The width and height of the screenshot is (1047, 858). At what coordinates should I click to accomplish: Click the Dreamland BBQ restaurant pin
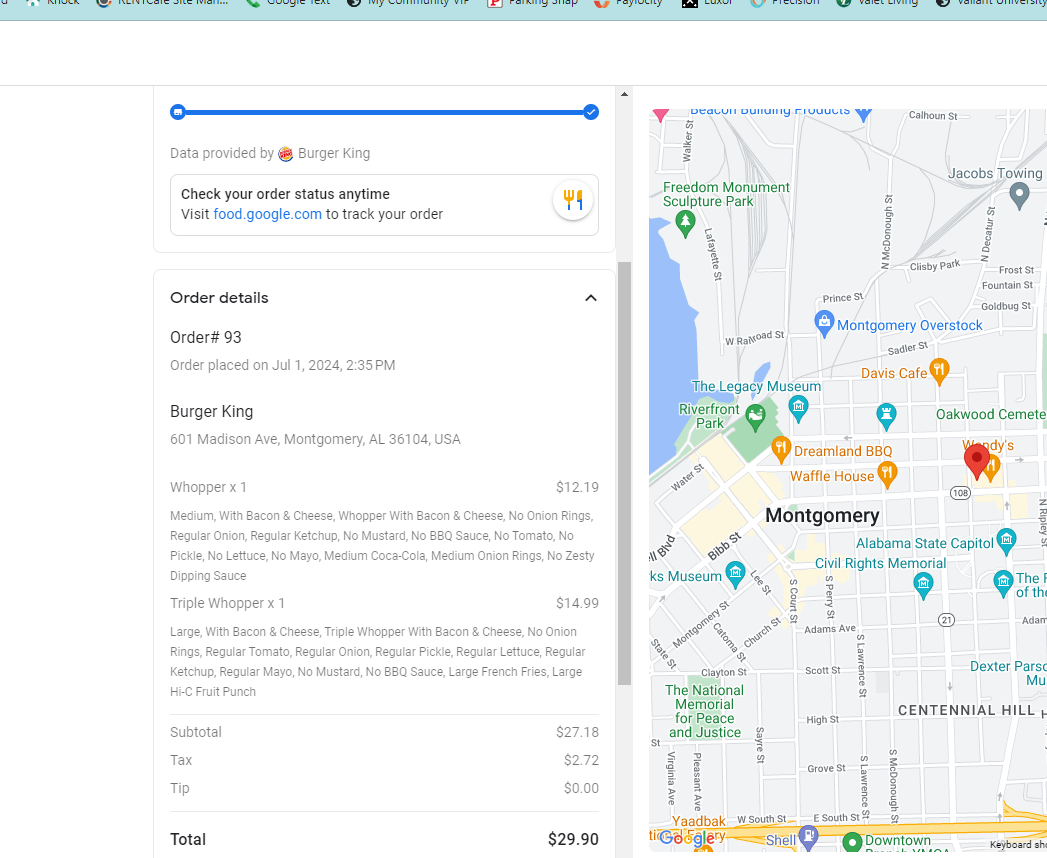pyautogui.click(x=781, y=449)
